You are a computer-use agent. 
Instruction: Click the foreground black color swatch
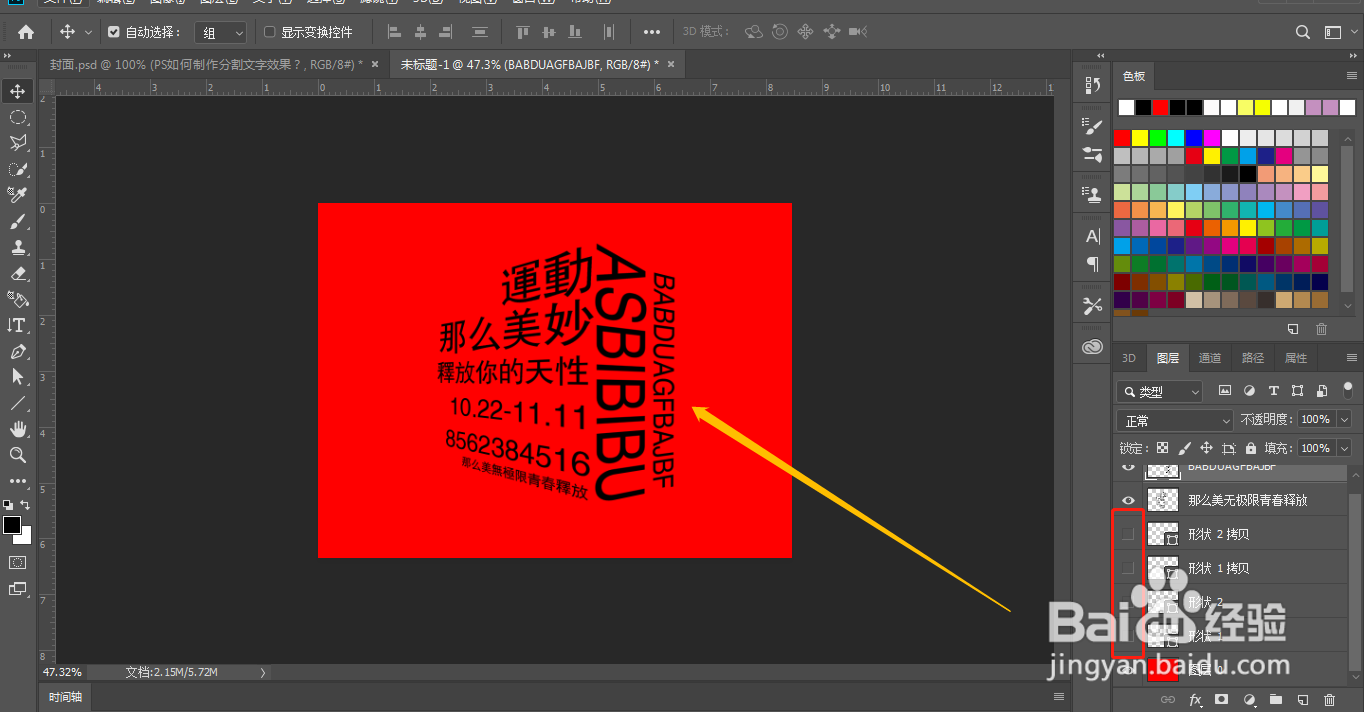tap(12, 526)
